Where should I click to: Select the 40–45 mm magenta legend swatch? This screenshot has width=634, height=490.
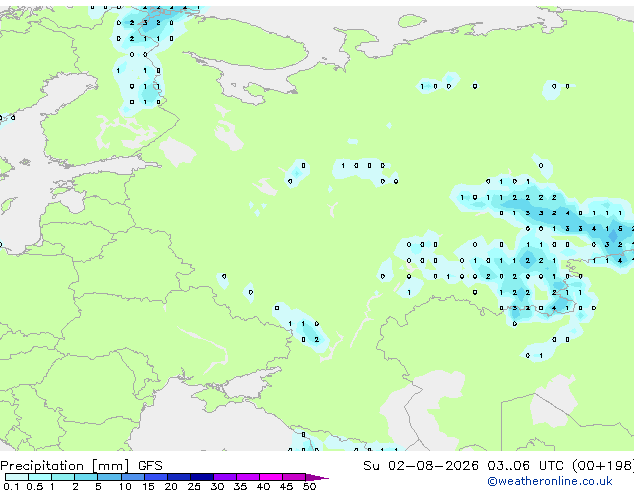[x=271, y=477]
